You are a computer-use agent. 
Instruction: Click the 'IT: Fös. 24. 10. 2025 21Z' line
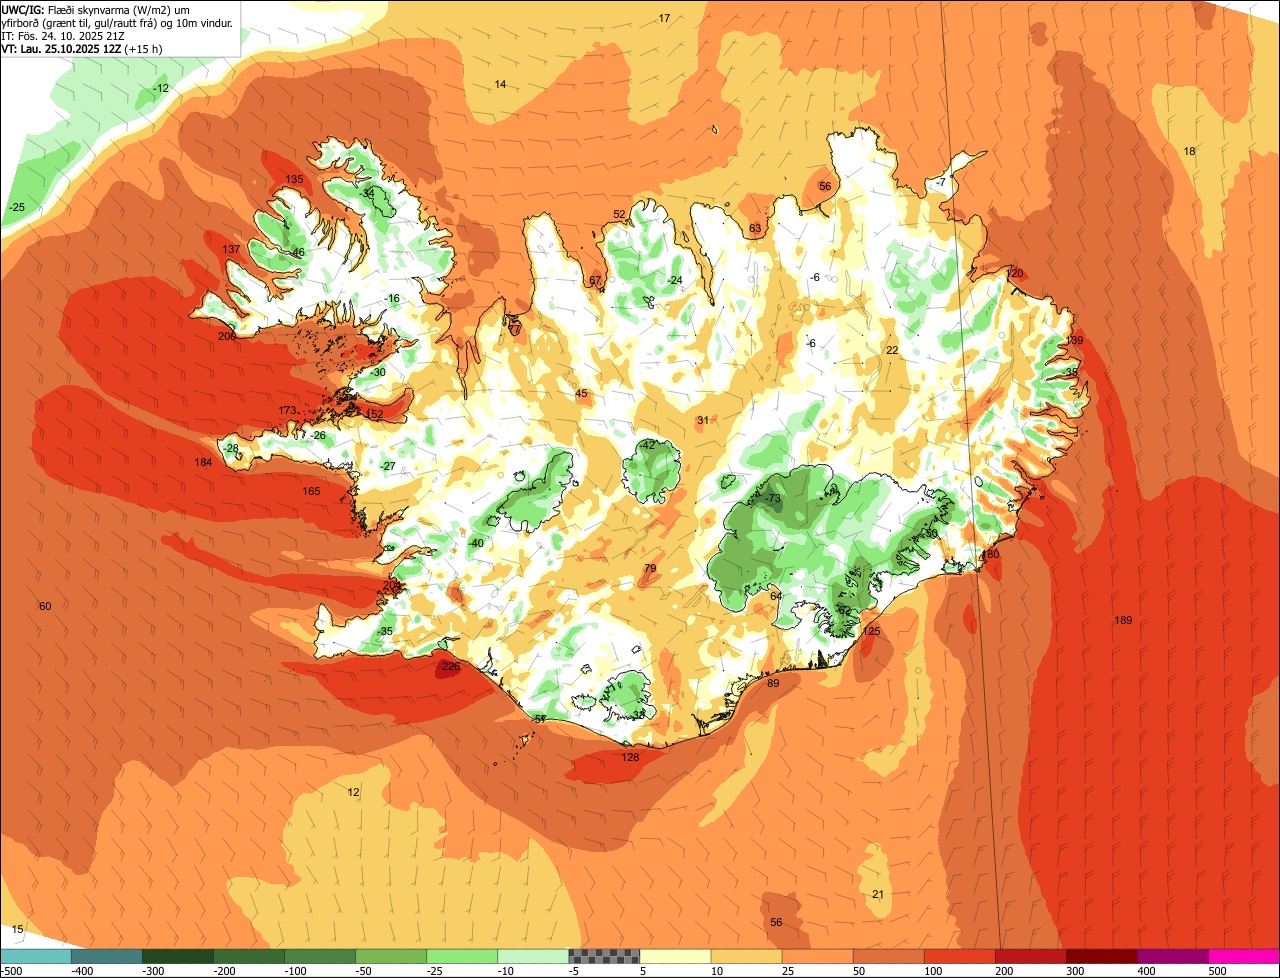[x=63, y=35]
